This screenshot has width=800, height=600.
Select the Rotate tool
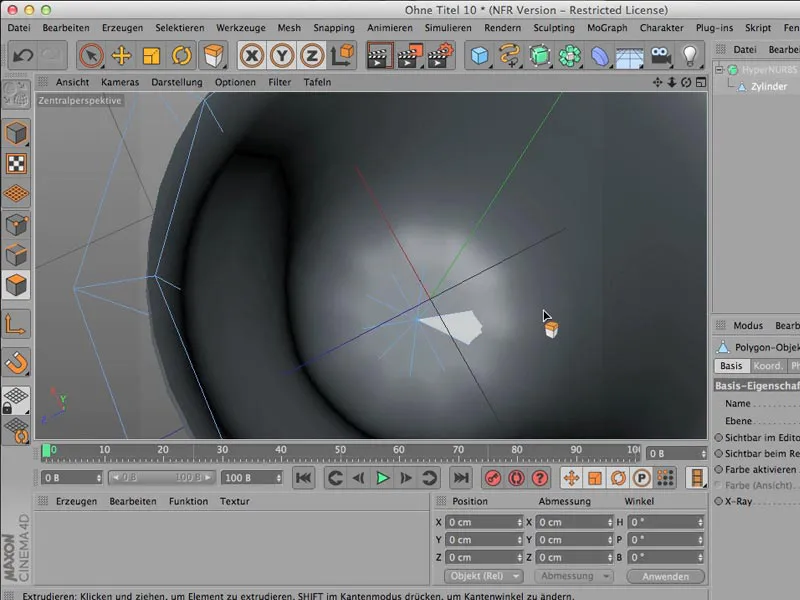click(x=182, y=55)
